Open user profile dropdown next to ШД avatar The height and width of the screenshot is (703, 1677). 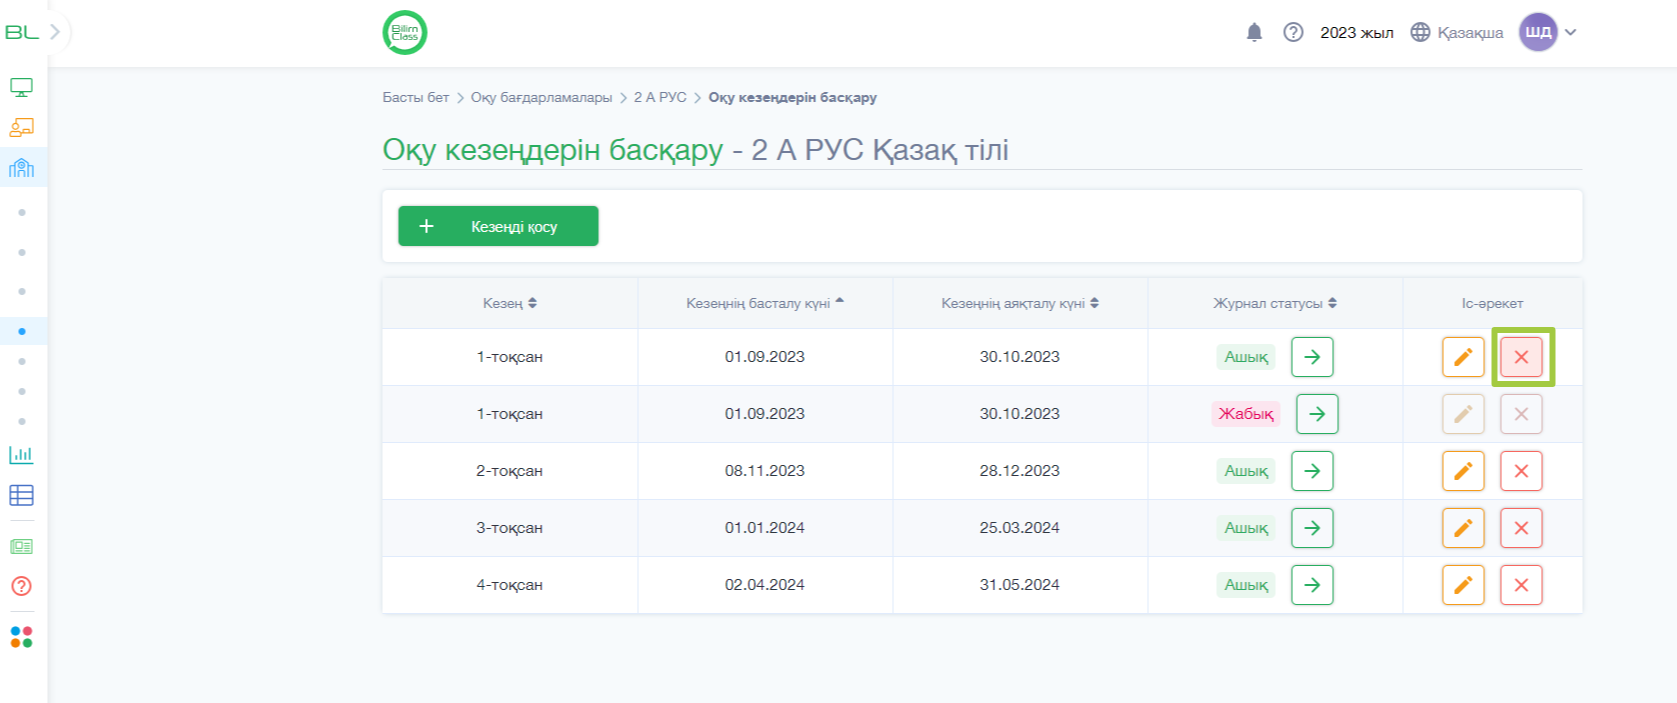point(1571,32)
